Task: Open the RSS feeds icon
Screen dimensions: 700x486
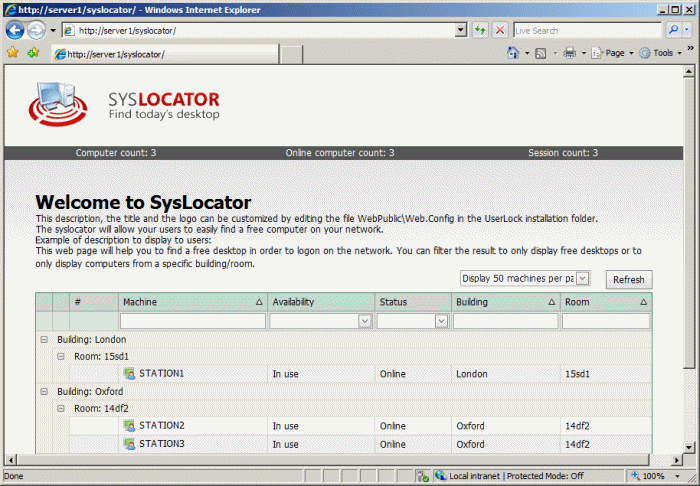Action: click(x=541, y=54)
